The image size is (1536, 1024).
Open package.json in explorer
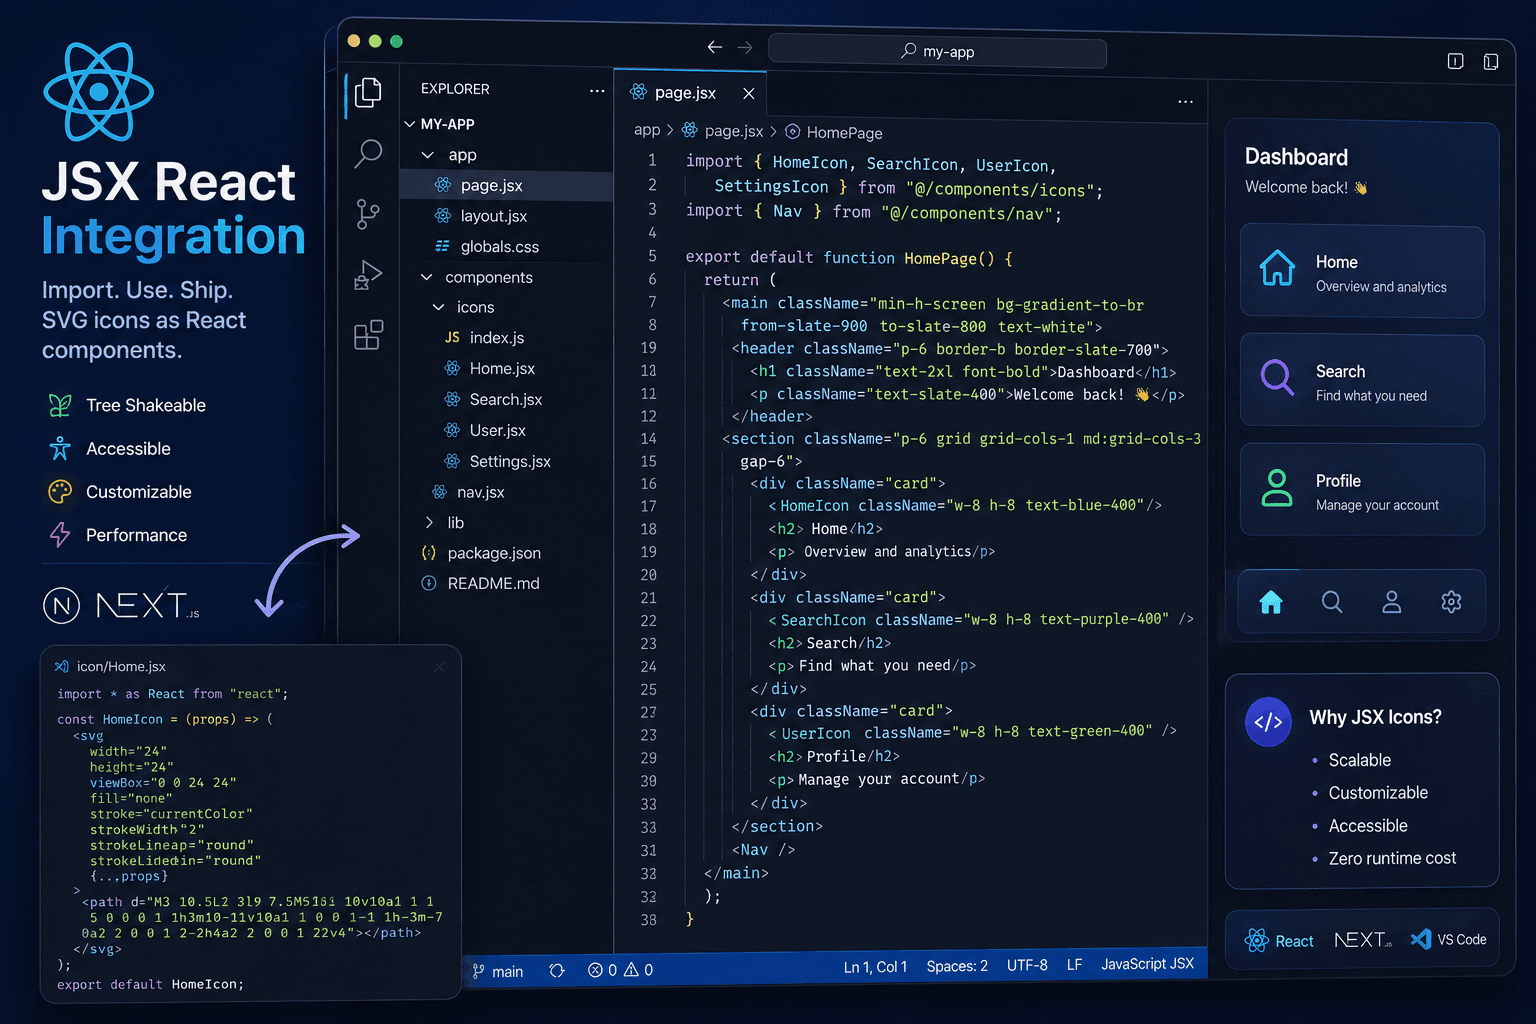tap(494, 553)
